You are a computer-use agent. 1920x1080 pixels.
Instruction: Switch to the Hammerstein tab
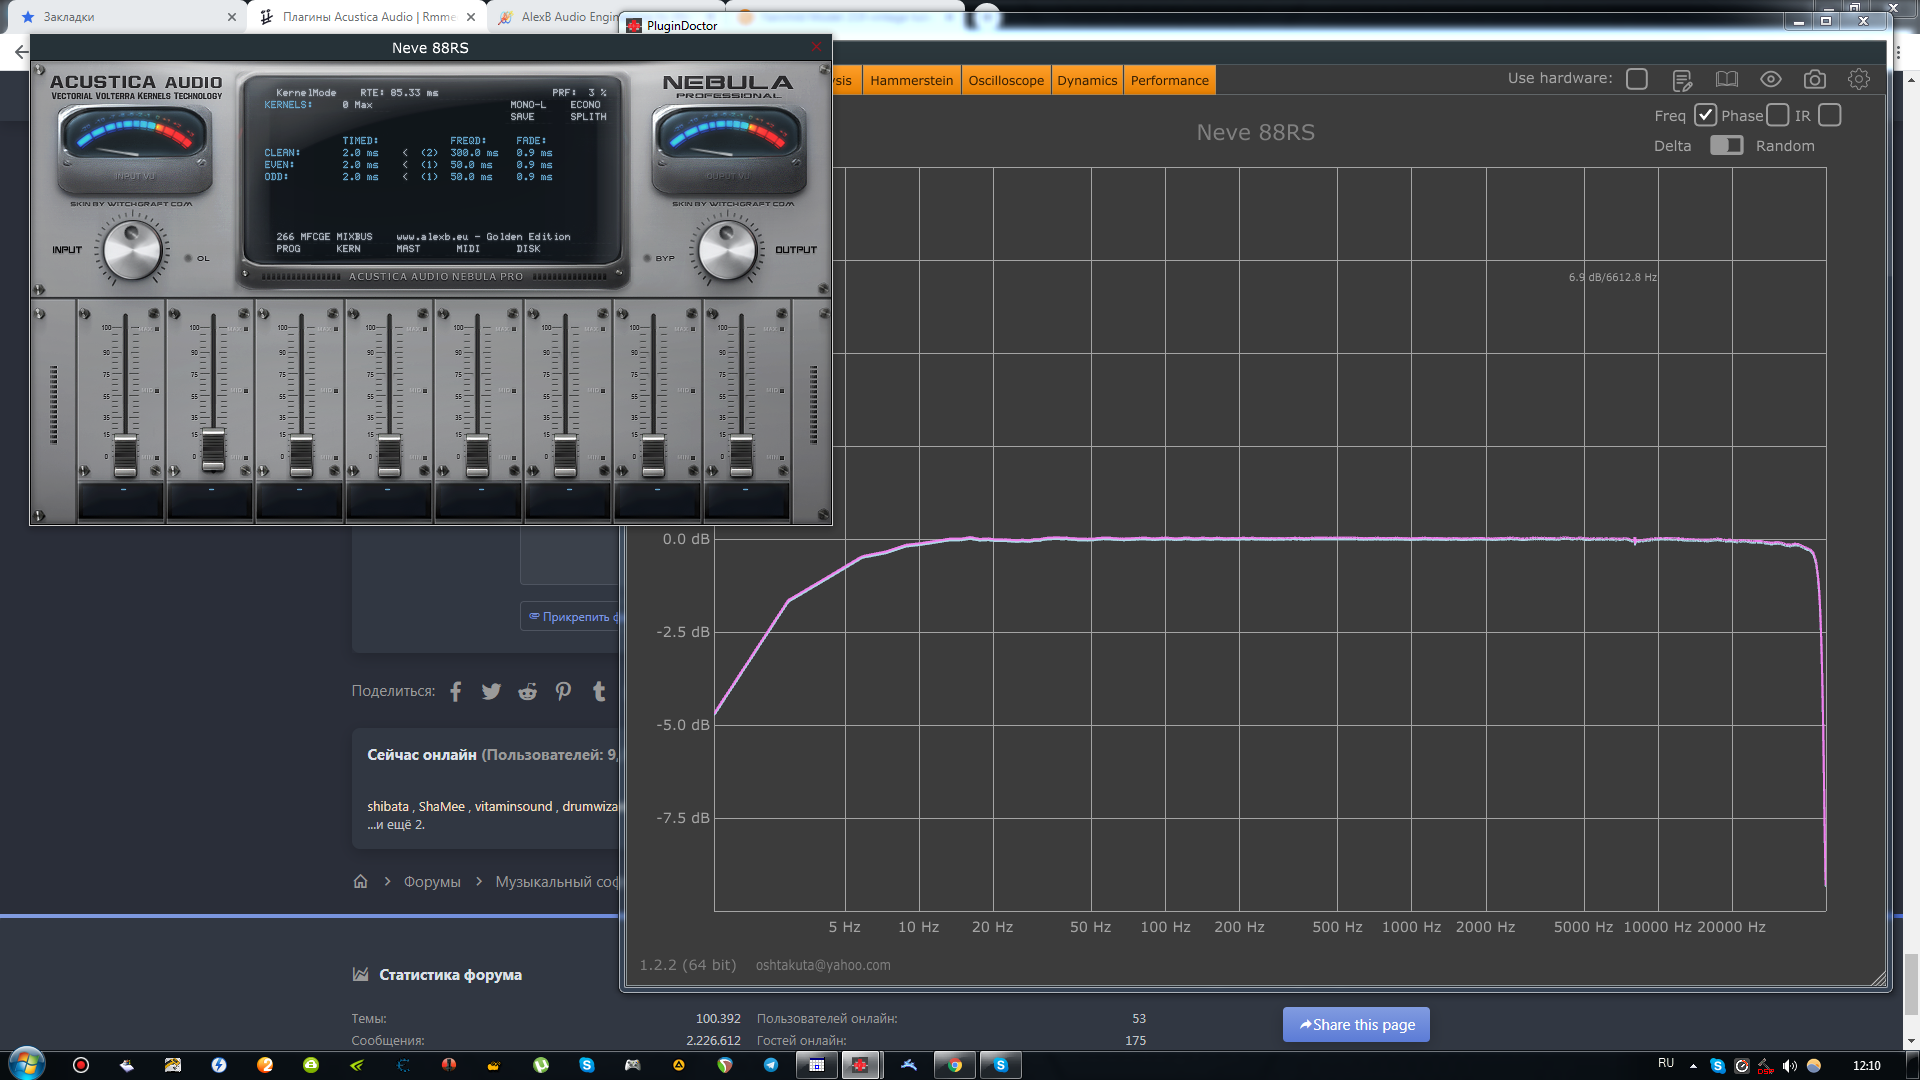tap(911, 81)
